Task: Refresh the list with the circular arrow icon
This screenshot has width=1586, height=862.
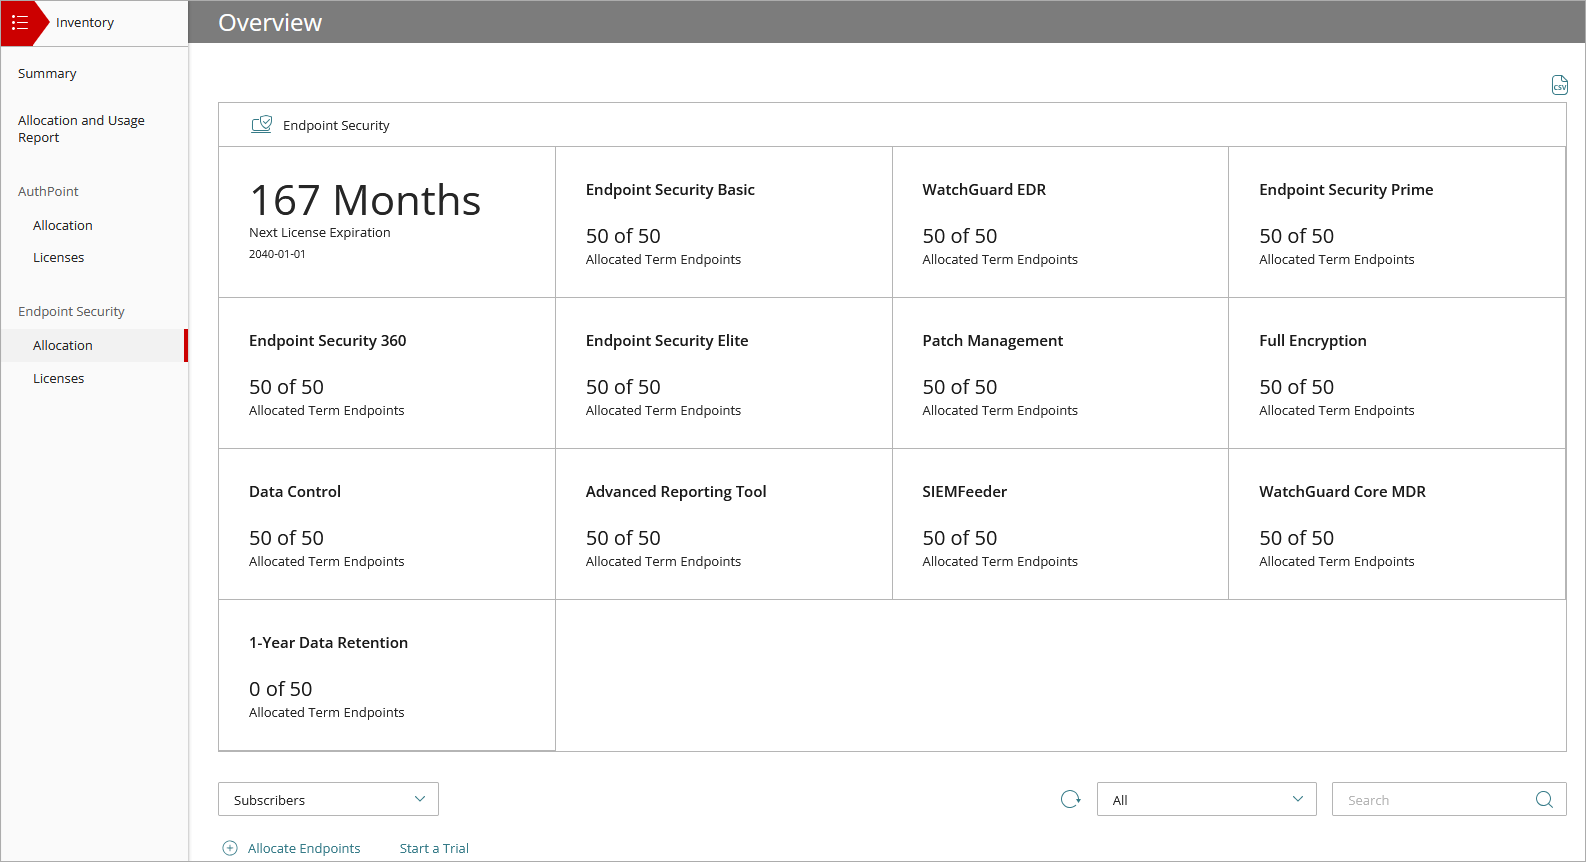Action: pyautogui.click(x=1070, y=799)
